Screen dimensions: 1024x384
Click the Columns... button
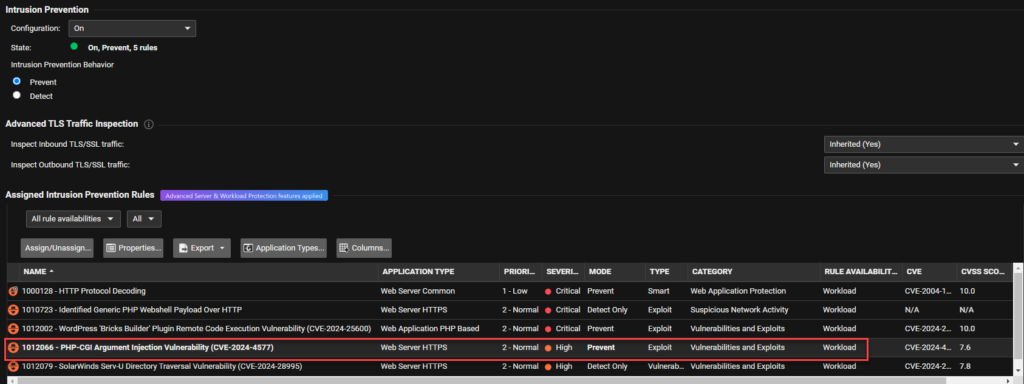pos(364,248)
